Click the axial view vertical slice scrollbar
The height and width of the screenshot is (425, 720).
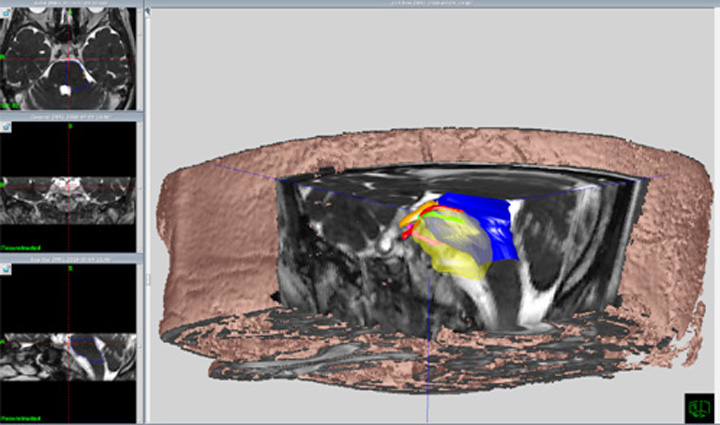point(140,58)
